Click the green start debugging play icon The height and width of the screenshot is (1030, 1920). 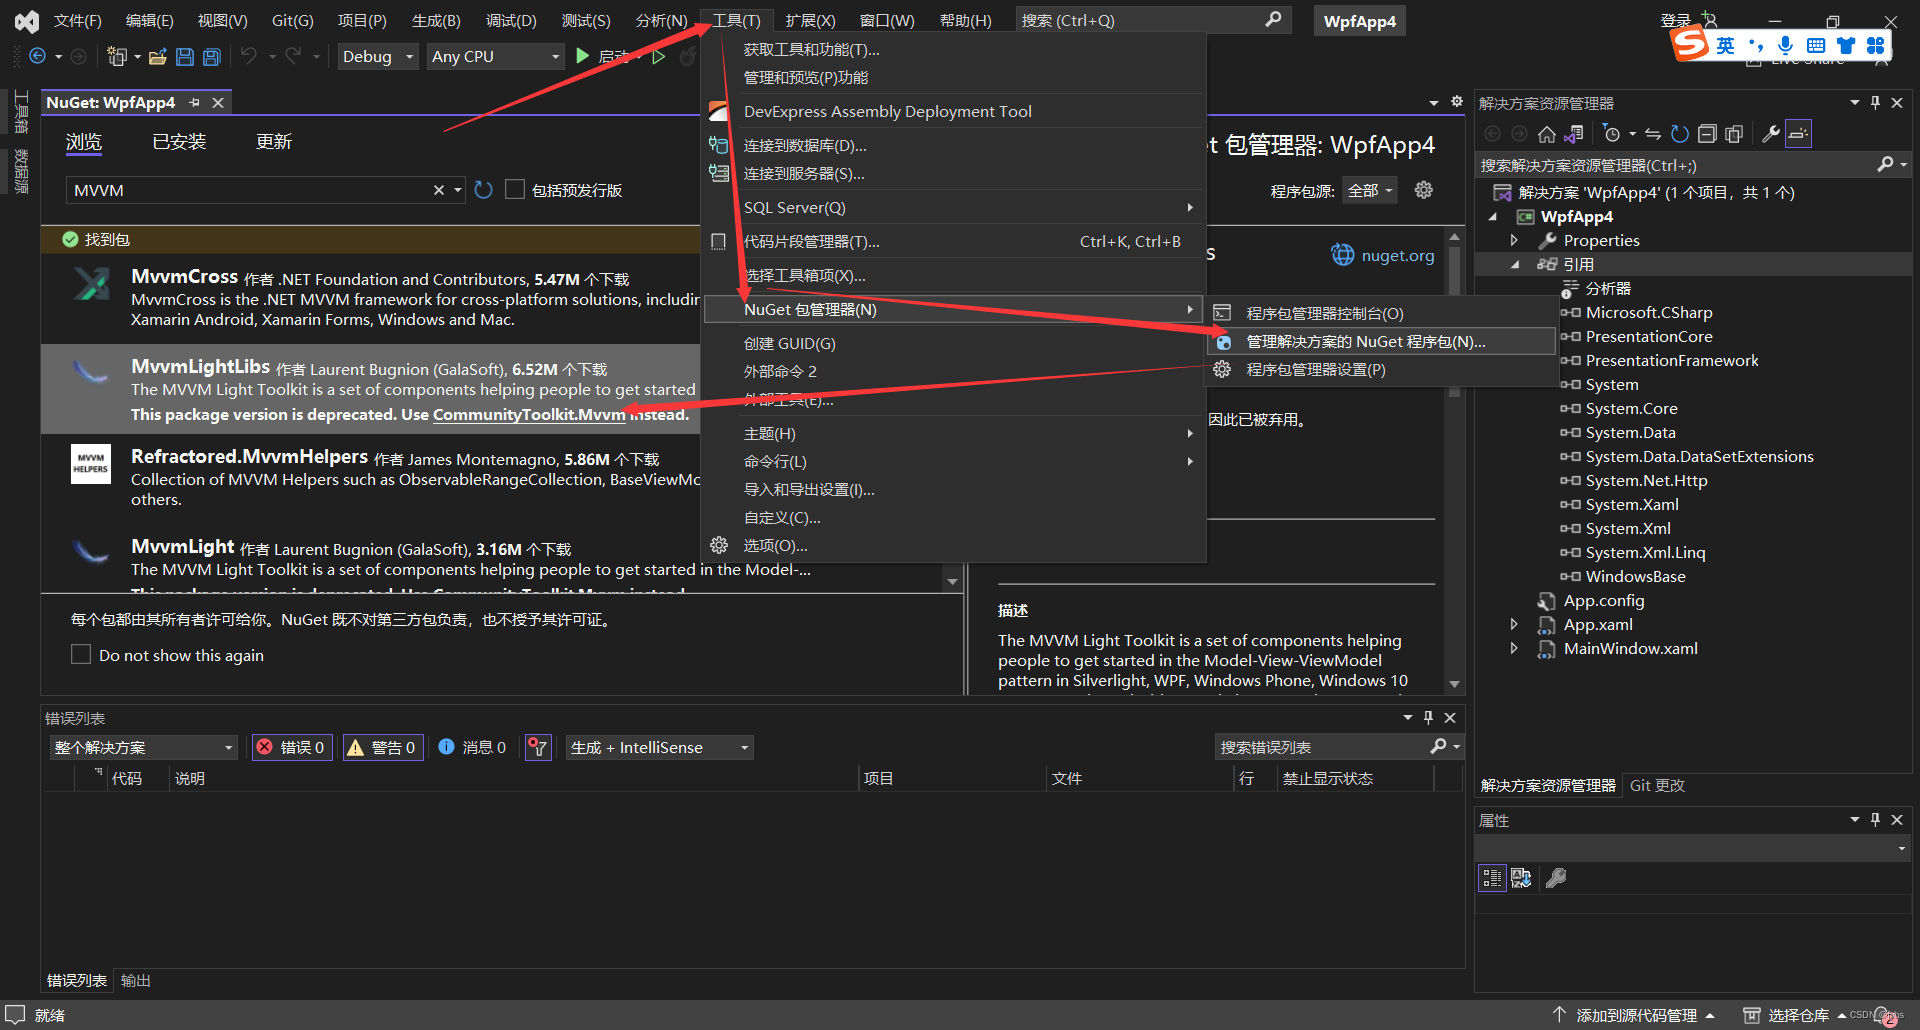(x=583, y=57)
